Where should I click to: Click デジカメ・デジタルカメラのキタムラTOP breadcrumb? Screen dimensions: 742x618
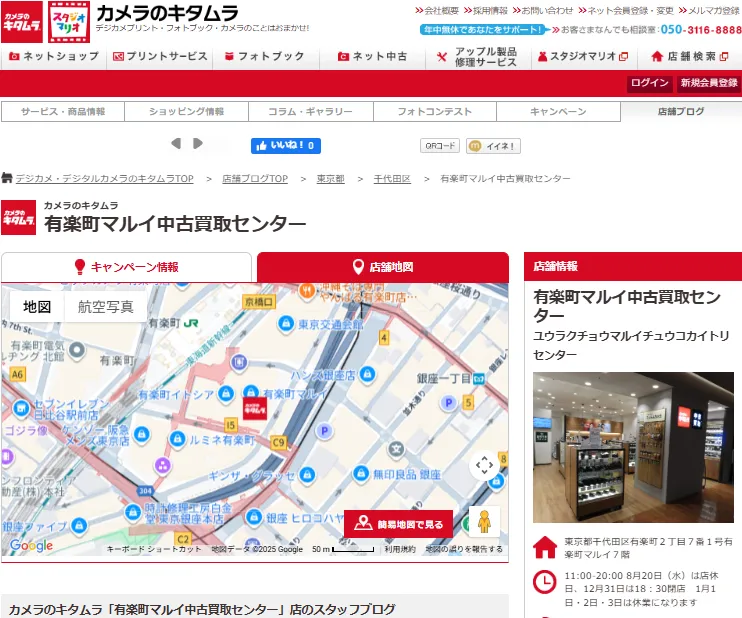[x=105, y=179]
